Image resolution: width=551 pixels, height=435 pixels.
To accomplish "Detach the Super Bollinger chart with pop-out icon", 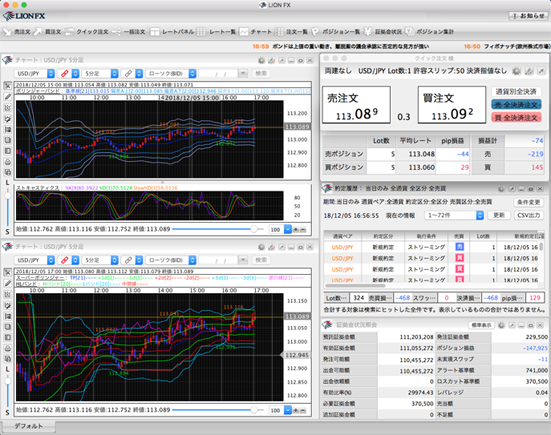I will (x=282, y=247).
